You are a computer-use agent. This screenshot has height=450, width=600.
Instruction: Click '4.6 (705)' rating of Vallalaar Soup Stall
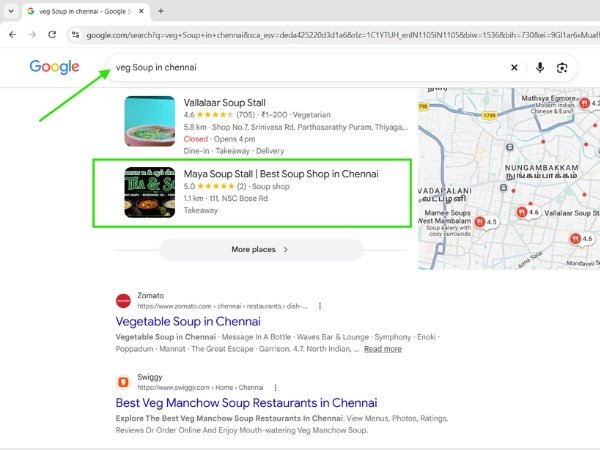click(219, 115)
